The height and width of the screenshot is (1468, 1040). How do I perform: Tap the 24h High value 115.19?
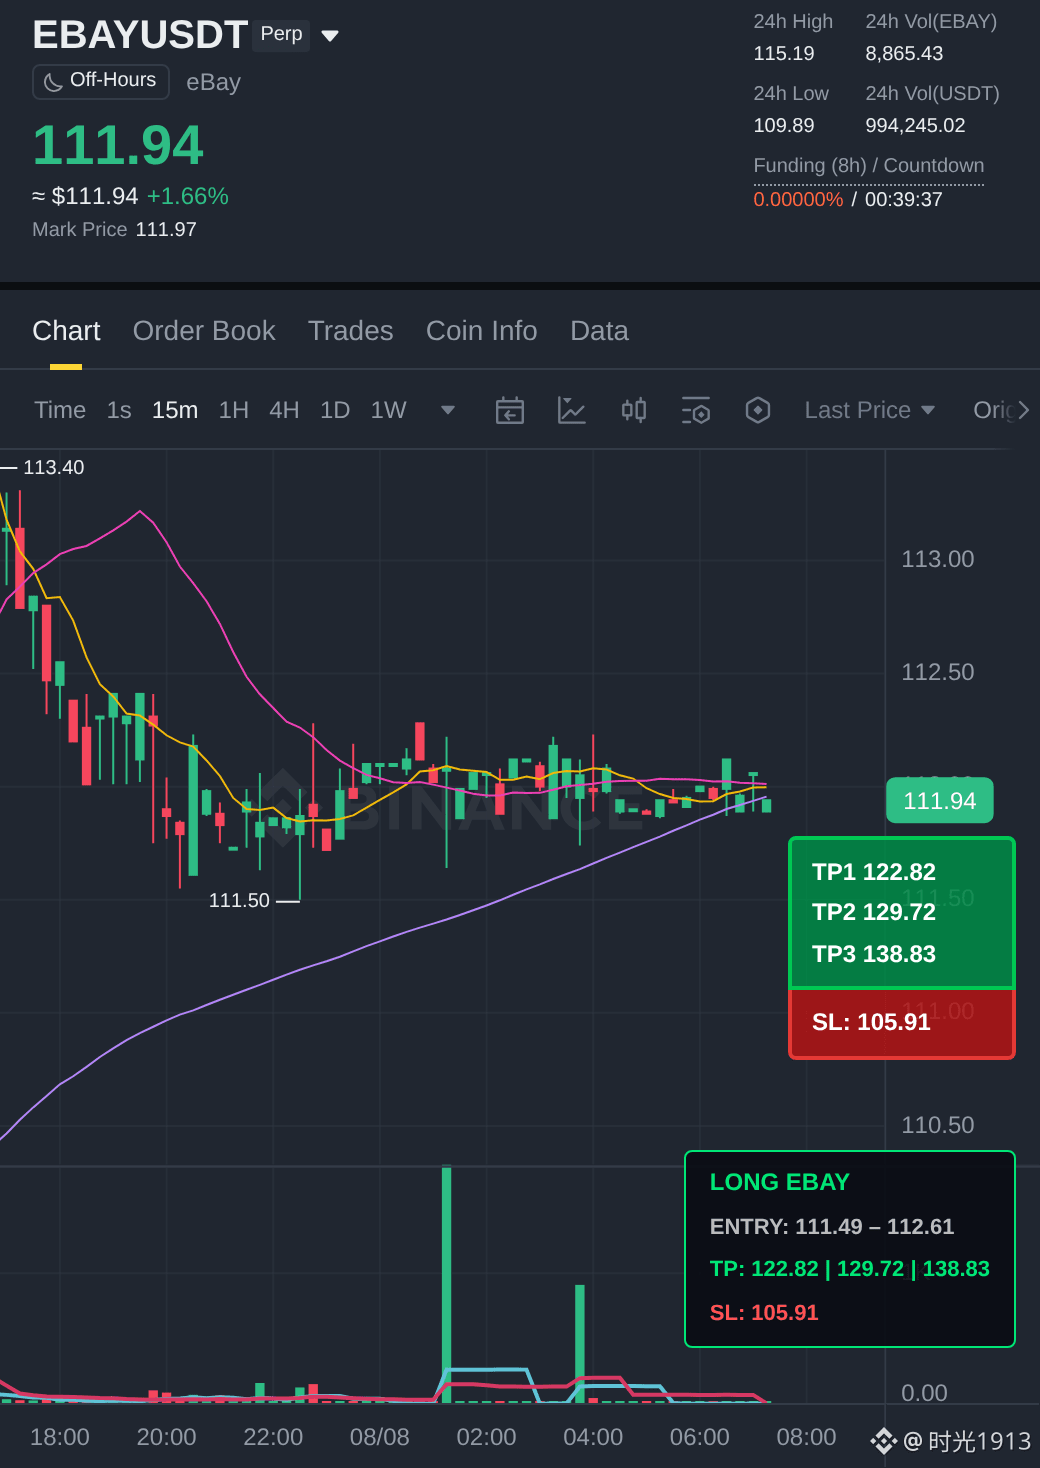(784, 54)
